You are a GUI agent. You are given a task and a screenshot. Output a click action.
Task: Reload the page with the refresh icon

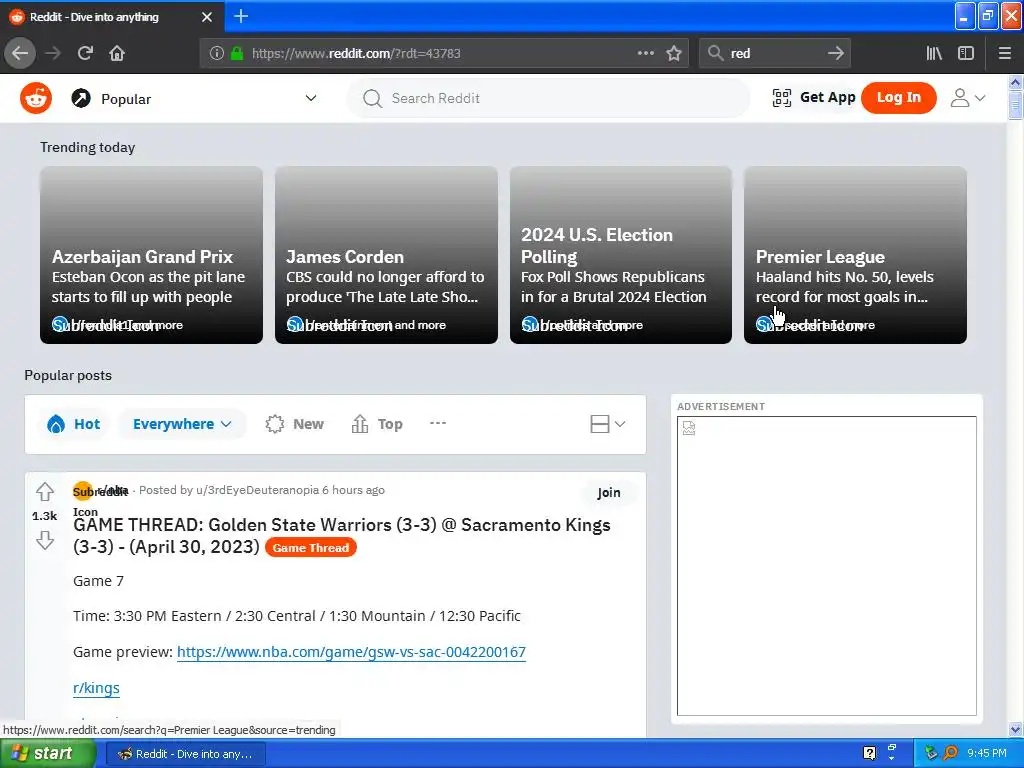tap(85, 53)
